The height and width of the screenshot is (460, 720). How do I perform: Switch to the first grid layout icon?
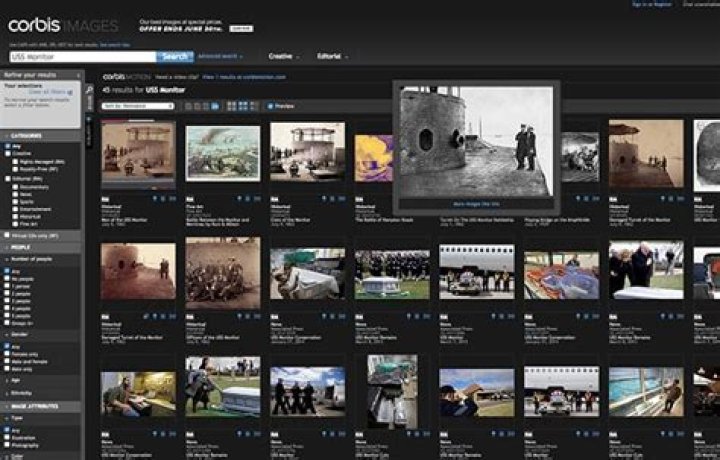[x=232, y=107]
